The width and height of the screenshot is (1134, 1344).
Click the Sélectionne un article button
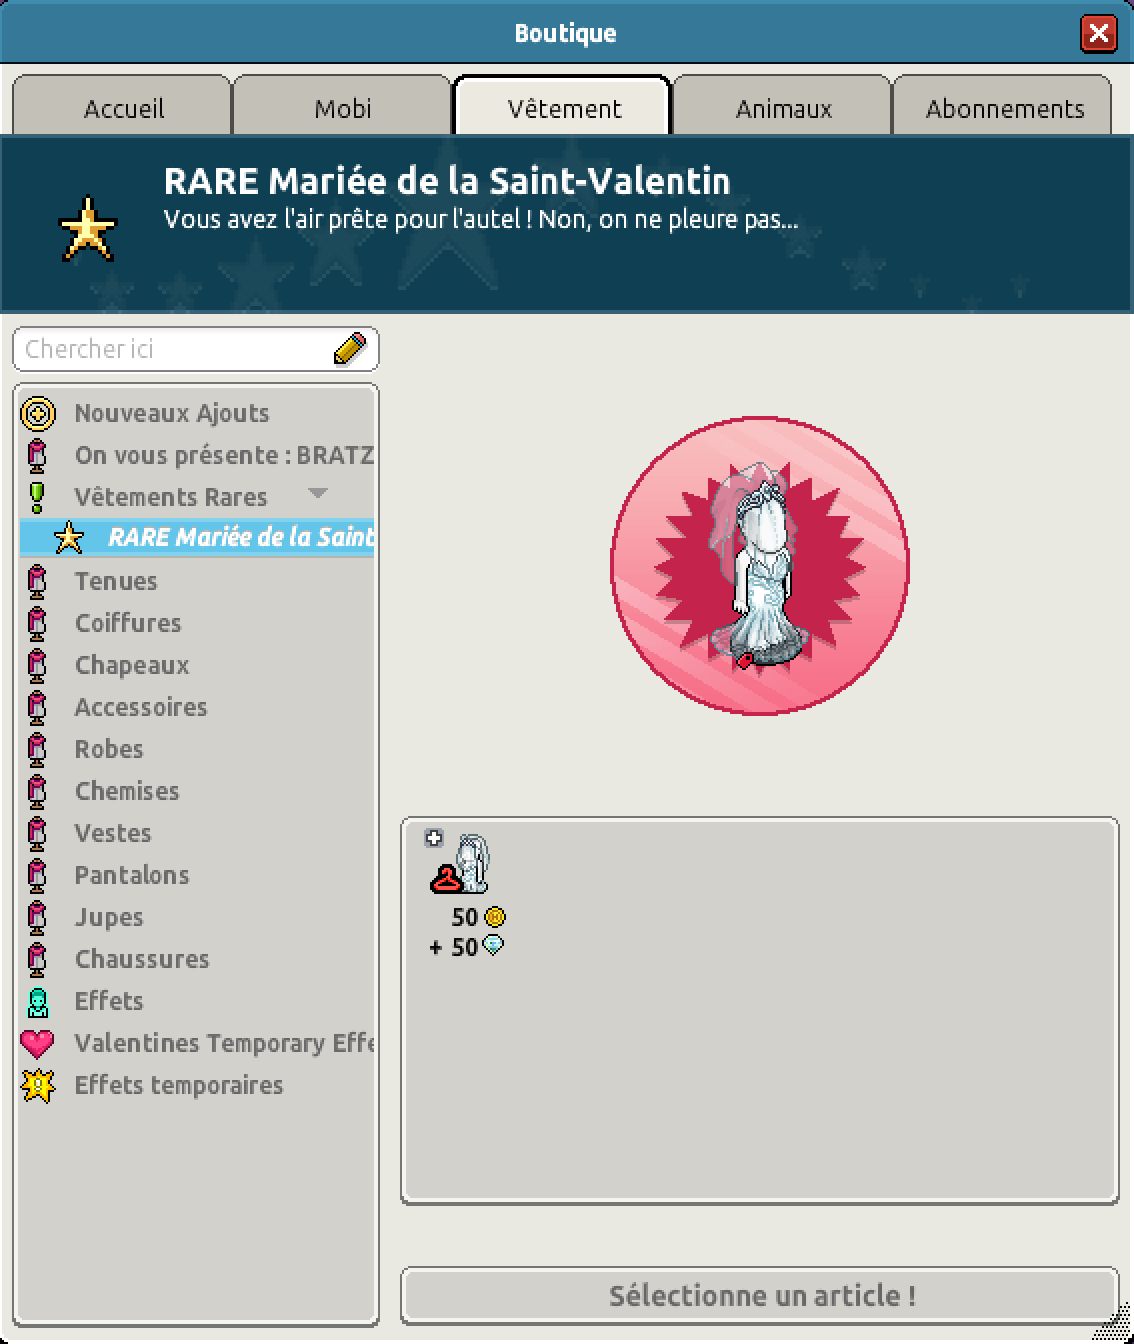760,1296
